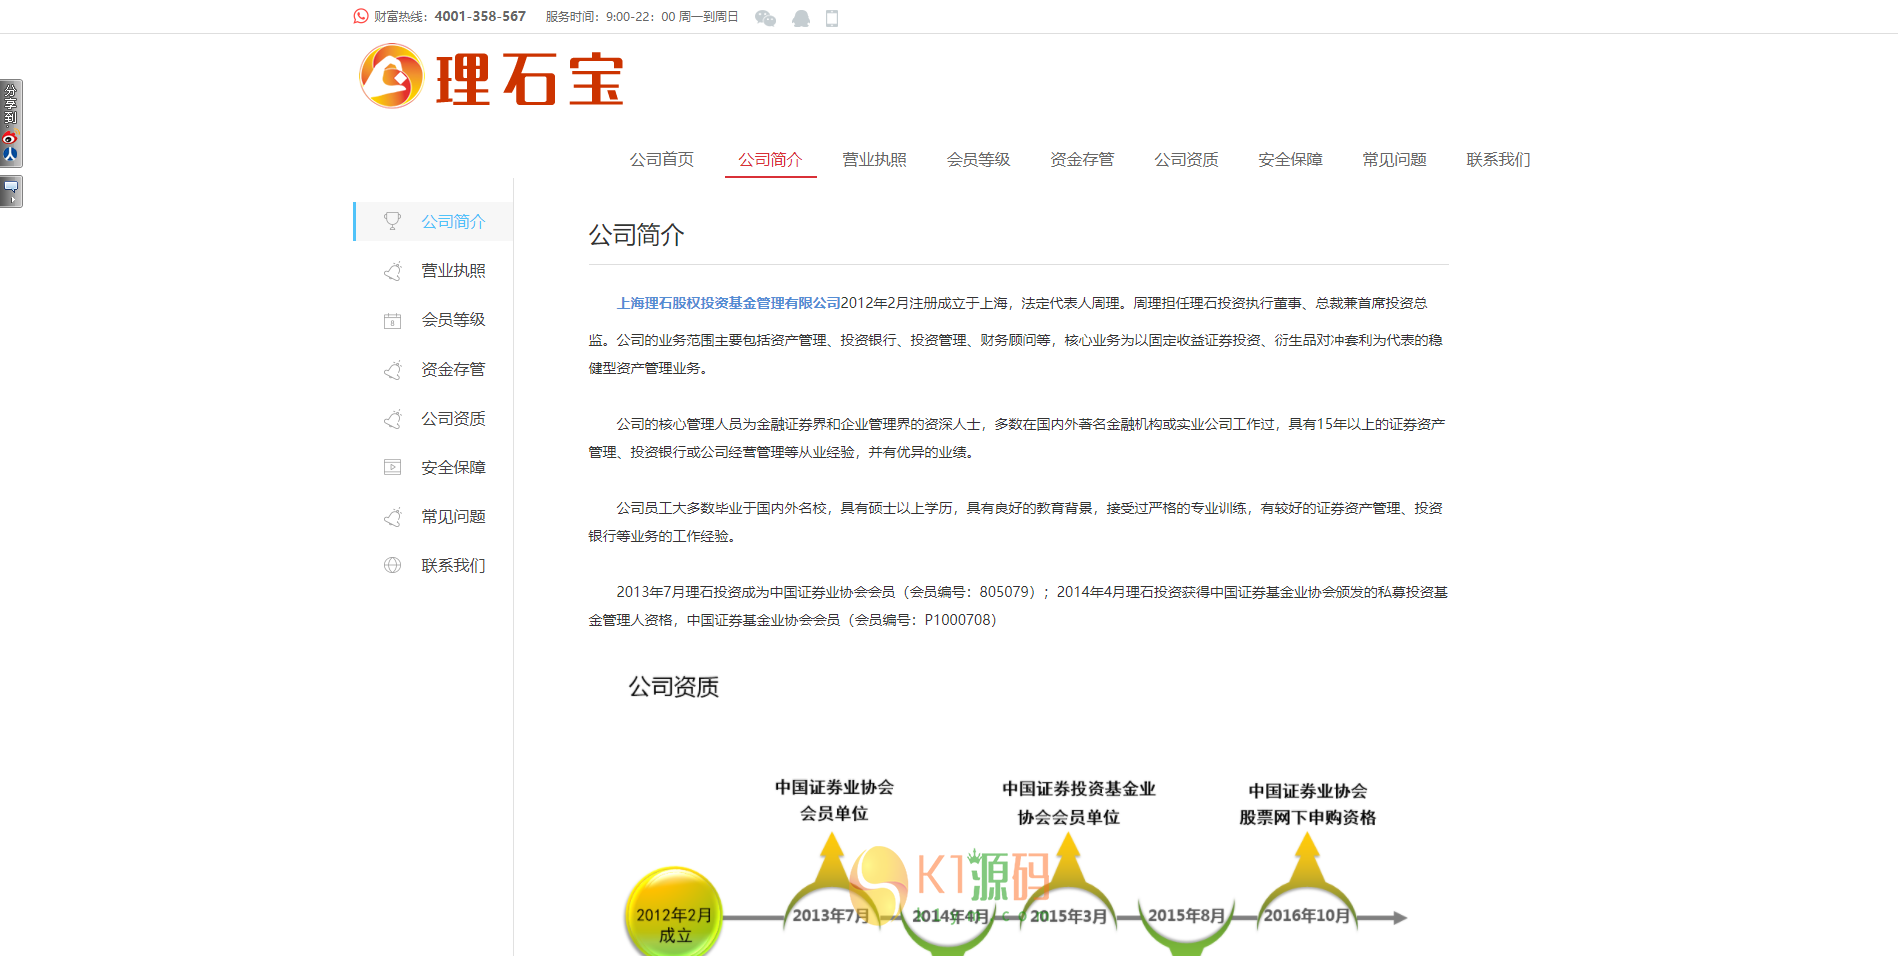Image resolution: width=1898 pixels, height=956 pixels.
Task: Open 资金存管 in the top navigation
Action: coord(1083,159)
